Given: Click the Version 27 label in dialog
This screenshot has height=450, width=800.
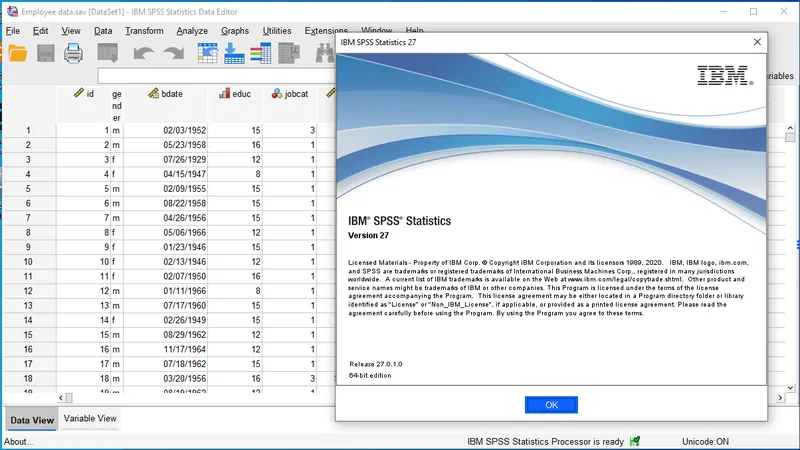Looking at the screenshot, I should click(368, 235).
